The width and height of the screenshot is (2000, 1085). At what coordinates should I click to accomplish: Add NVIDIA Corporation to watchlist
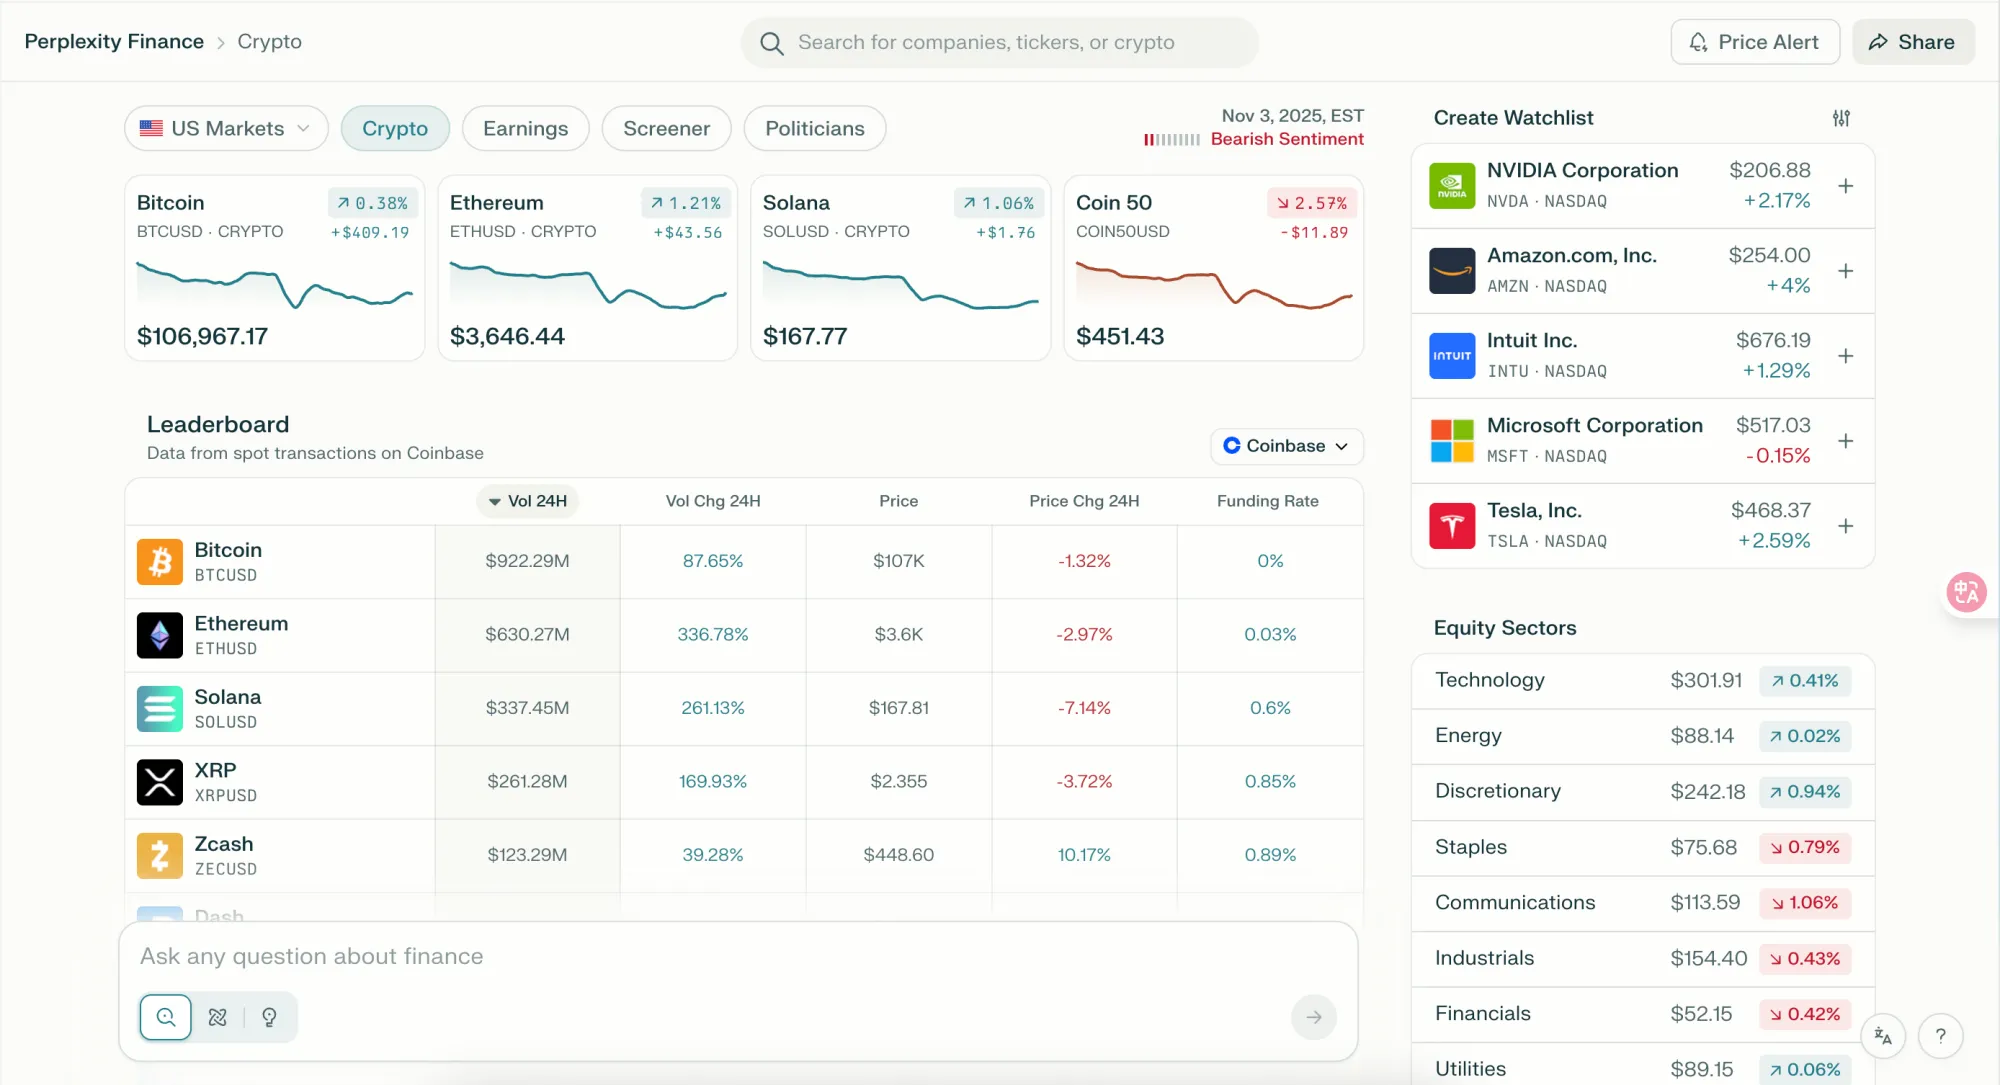coord(1846,186)
